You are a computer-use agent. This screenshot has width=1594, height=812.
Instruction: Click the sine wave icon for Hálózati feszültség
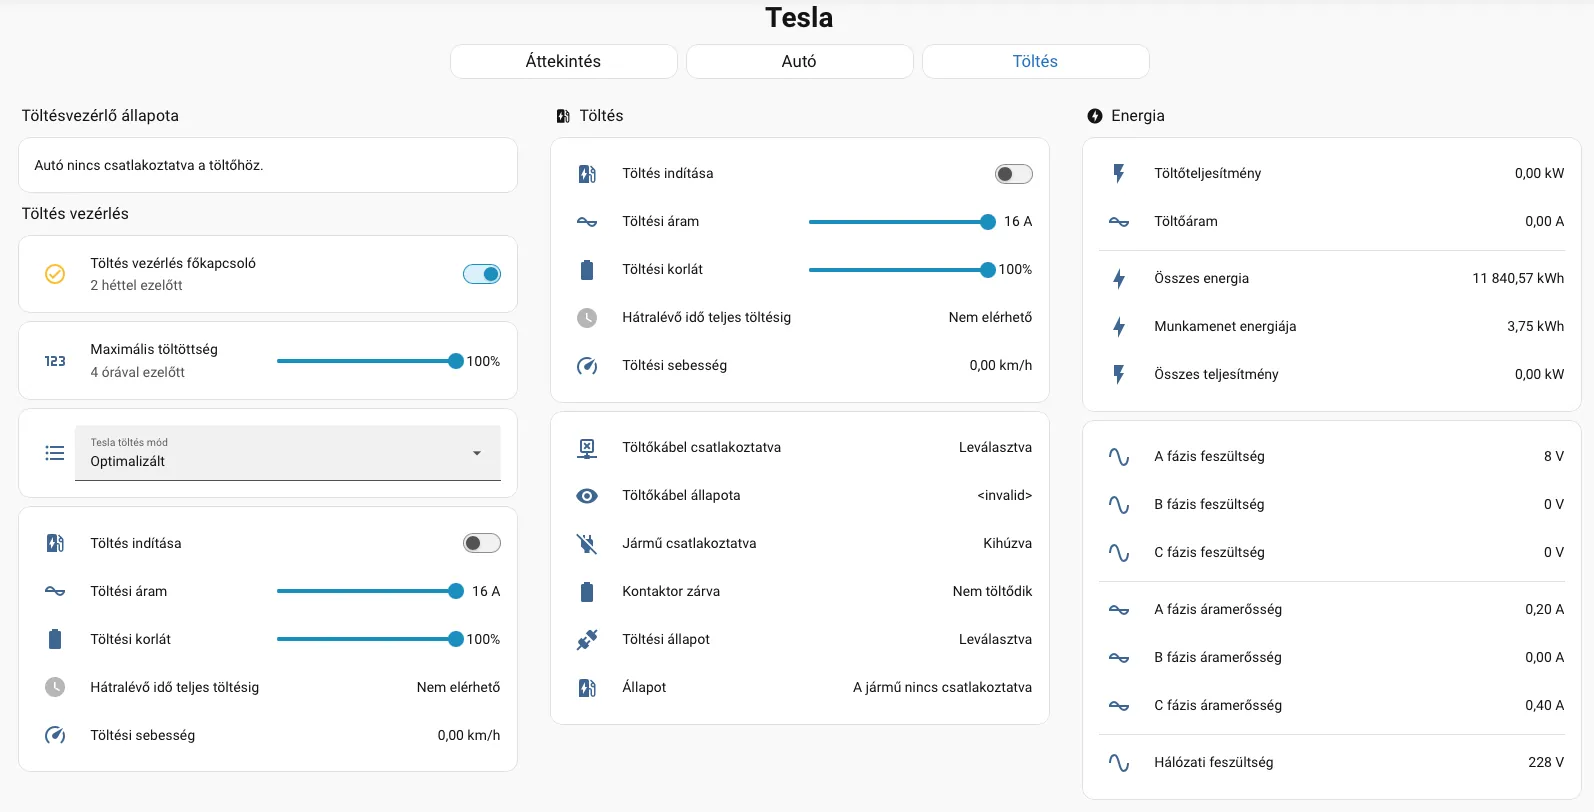click(1119, 763)
